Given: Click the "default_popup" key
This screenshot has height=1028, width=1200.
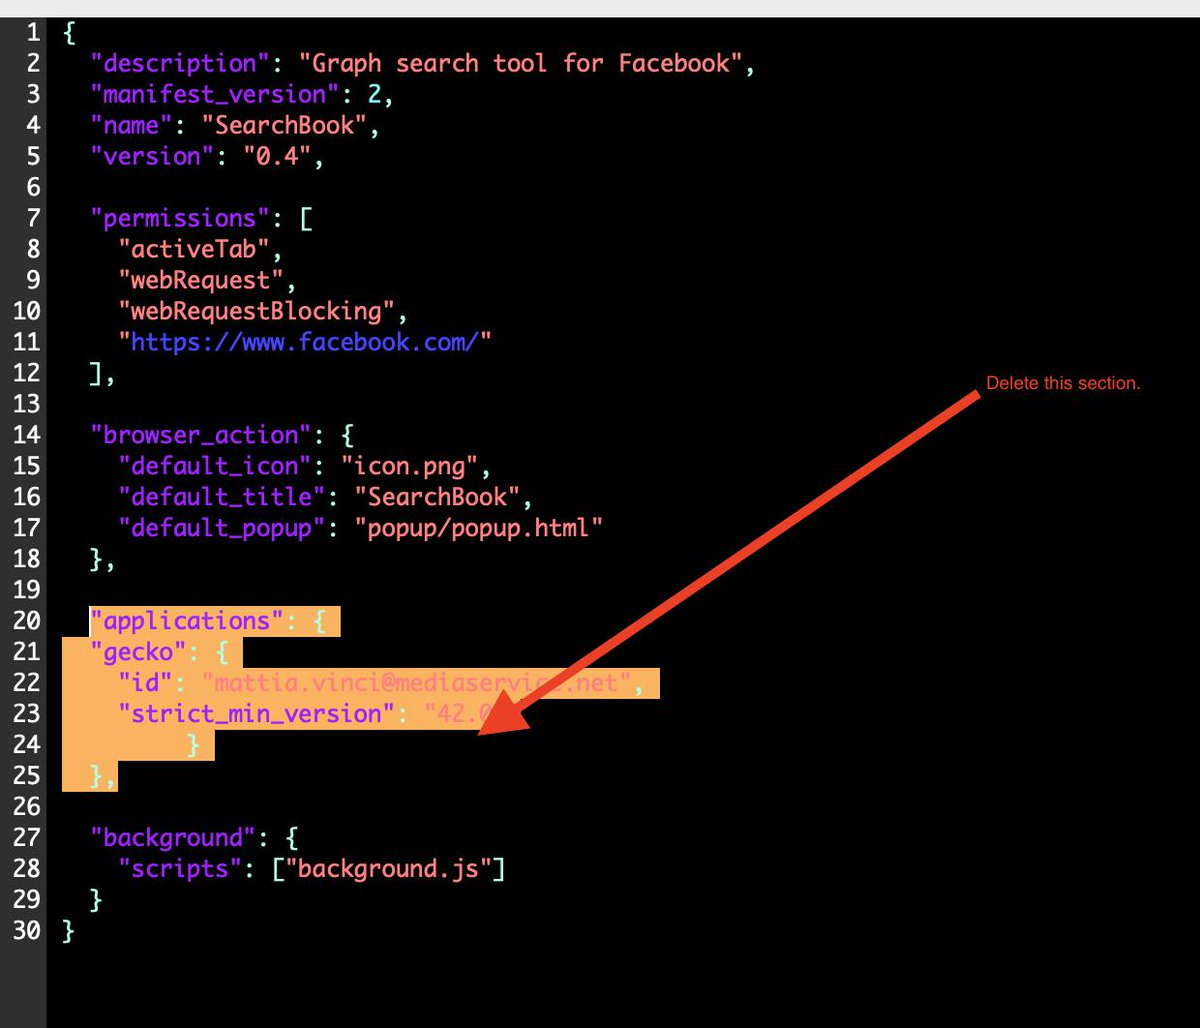Looking at the screenshot, I should 222,528.
